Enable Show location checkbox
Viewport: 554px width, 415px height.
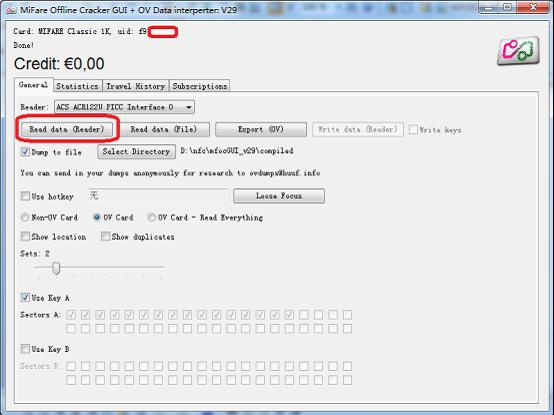tap(25, 236)
